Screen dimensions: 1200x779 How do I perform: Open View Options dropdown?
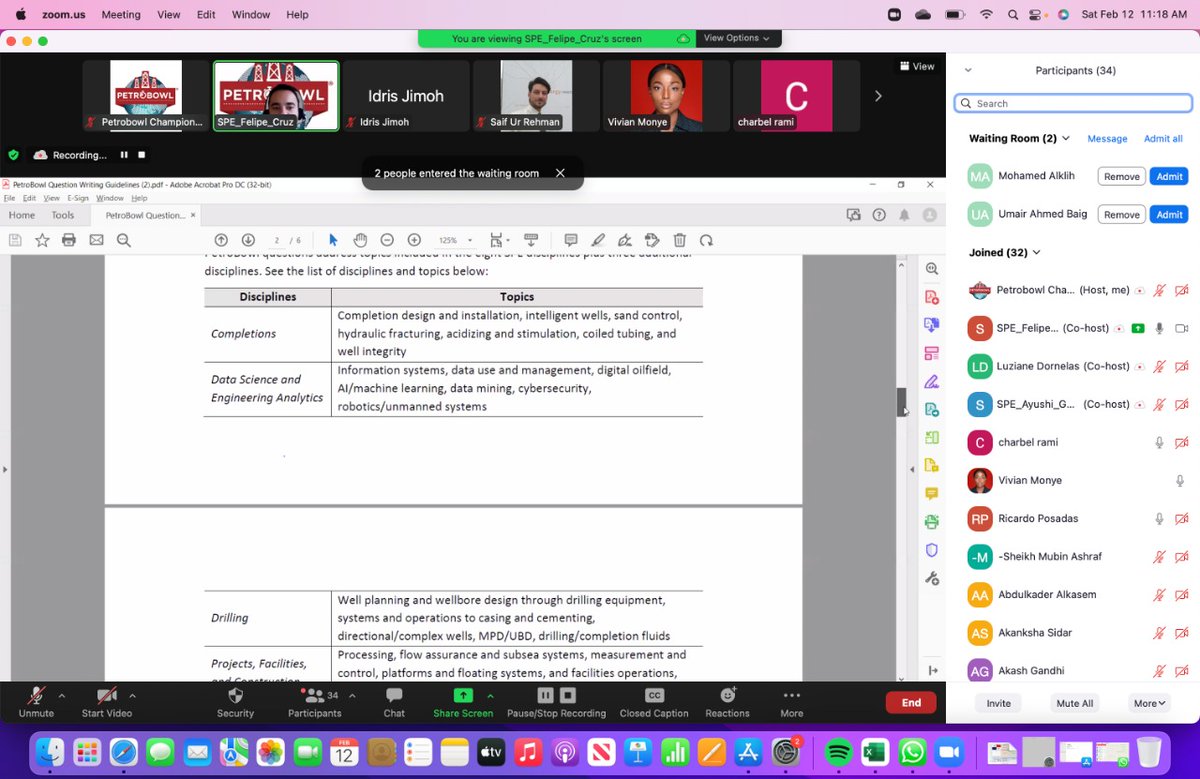tap(737, 38)
